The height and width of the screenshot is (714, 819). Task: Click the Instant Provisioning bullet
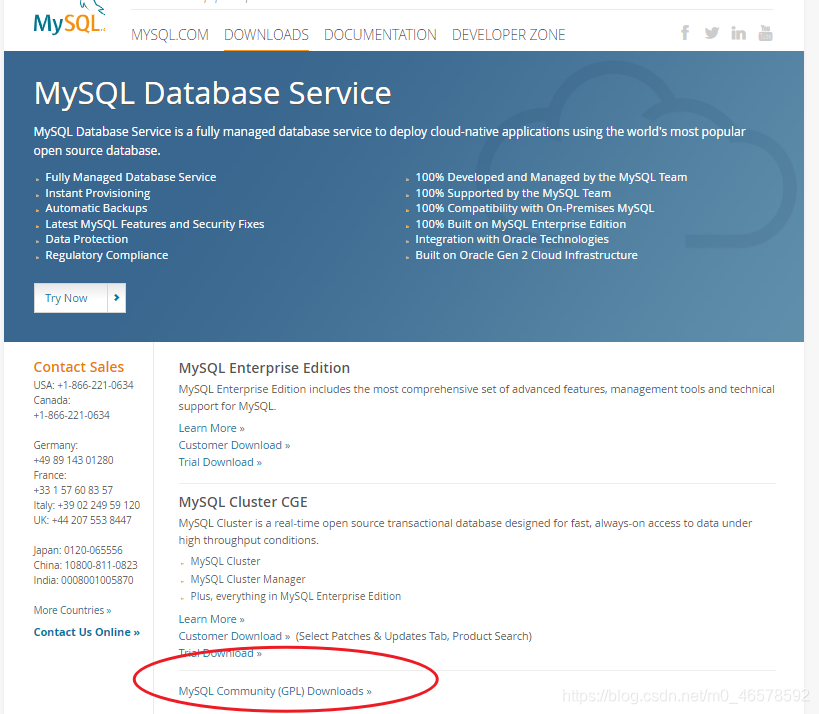coord(98,193)
